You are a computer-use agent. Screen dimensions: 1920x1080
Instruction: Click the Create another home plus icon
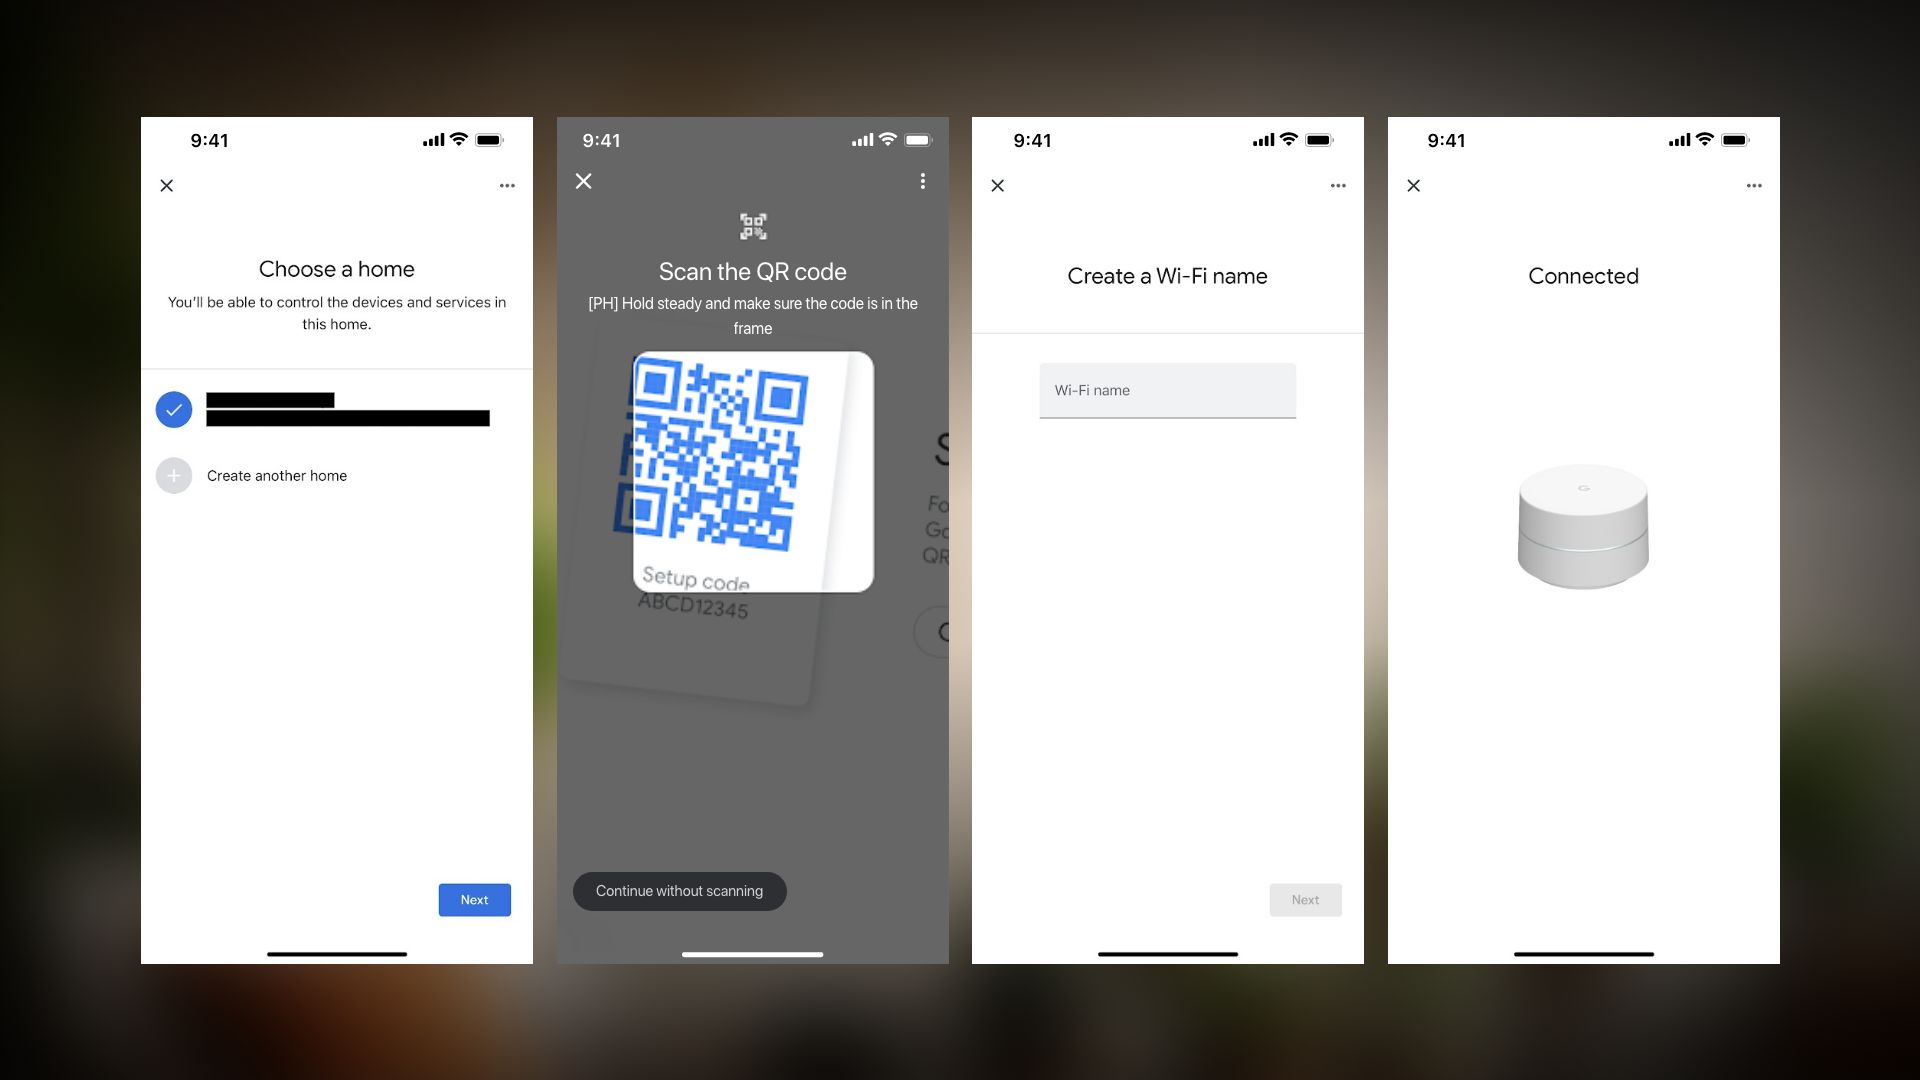173,475
